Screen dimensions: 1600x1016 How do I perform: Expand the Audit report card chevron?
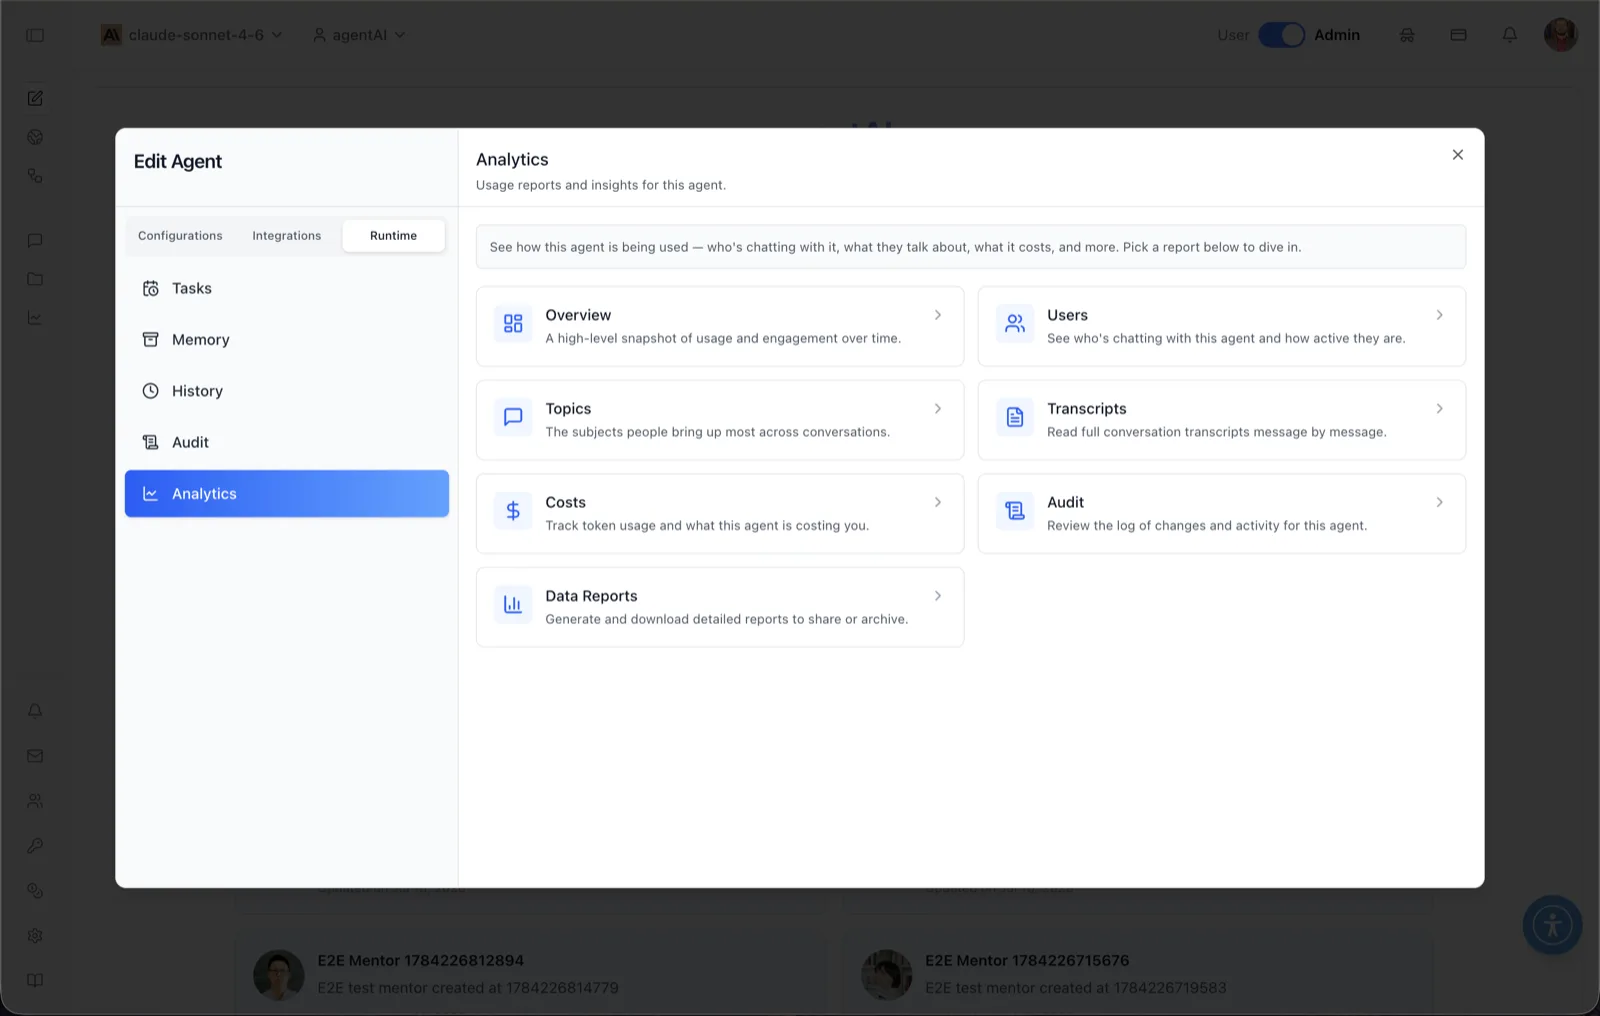pyautogui.click(x=1440, y=502)
